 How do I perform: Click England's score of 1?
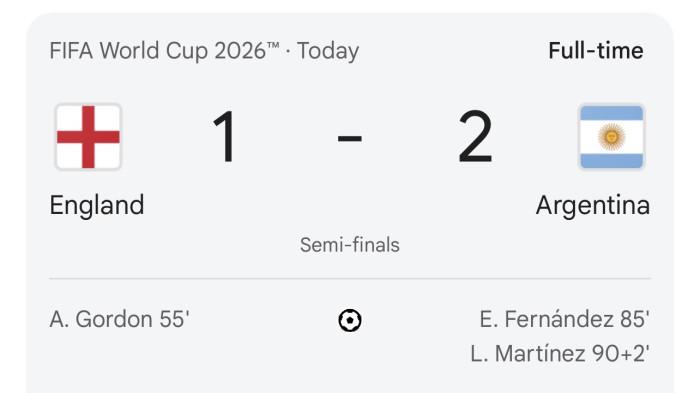point(225,137)
